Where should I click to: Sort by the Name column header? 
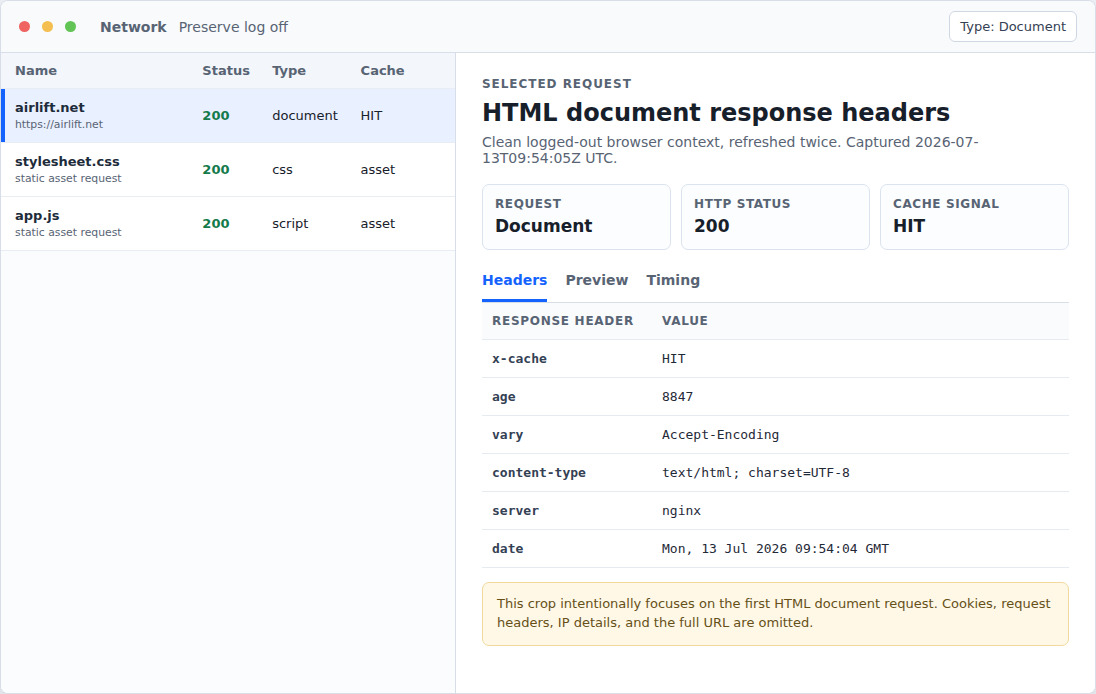click(x=36, y=71)
